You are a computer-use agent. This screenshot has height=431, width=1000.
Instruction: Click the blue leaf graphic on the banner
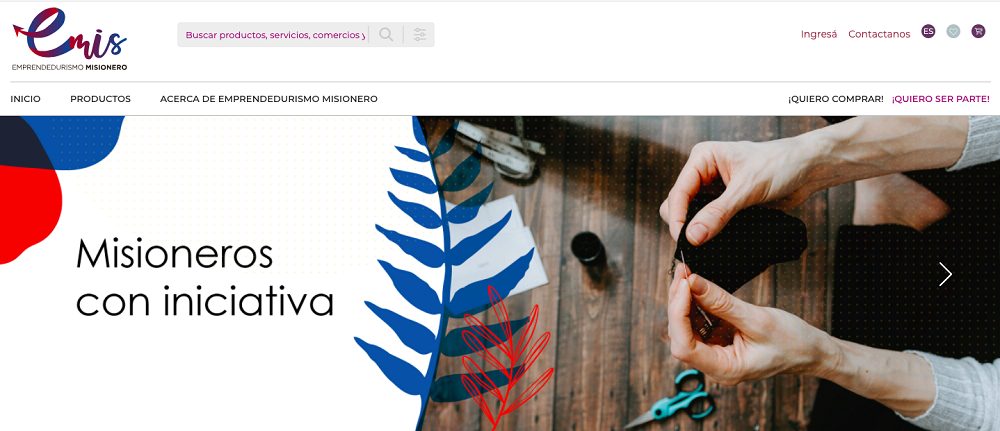tap(442, 268)
